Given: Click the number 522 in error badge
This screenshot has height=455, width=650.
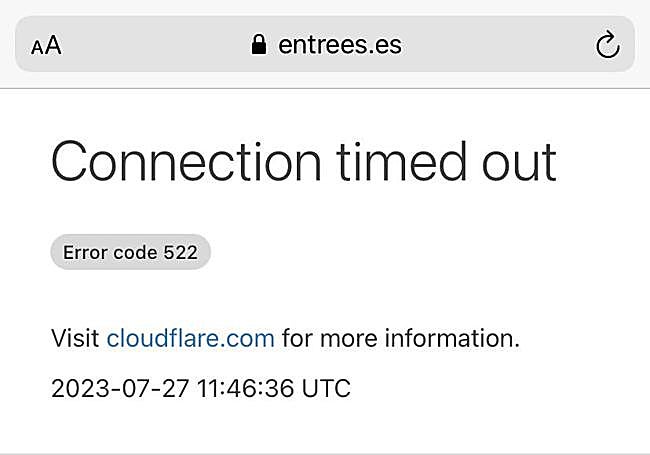Looking at the screenshot, I should click(x=180, y=253).
